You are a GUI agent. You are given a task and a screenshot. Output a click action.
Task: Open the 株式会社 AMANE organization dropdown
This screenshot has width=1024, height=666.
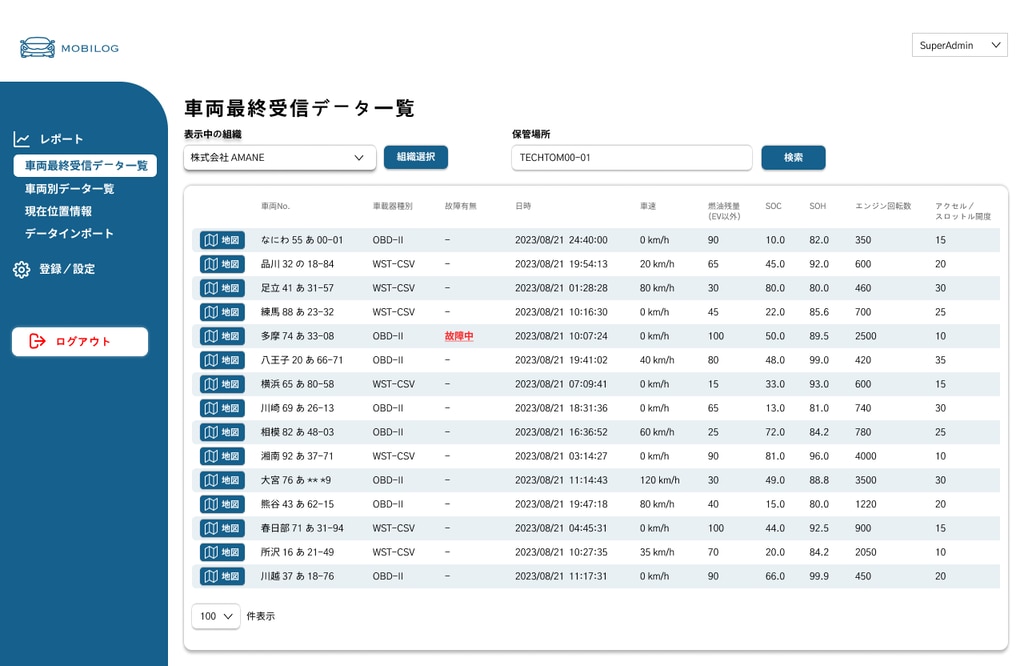click(x=280, y=157)
